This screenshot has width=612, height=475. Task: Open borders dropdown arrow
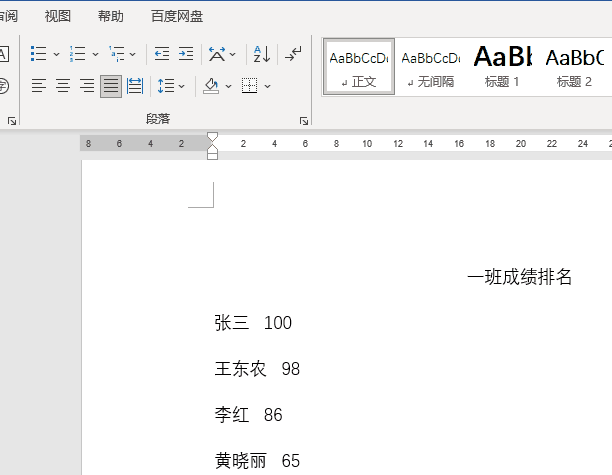click(x=267, y=86)
